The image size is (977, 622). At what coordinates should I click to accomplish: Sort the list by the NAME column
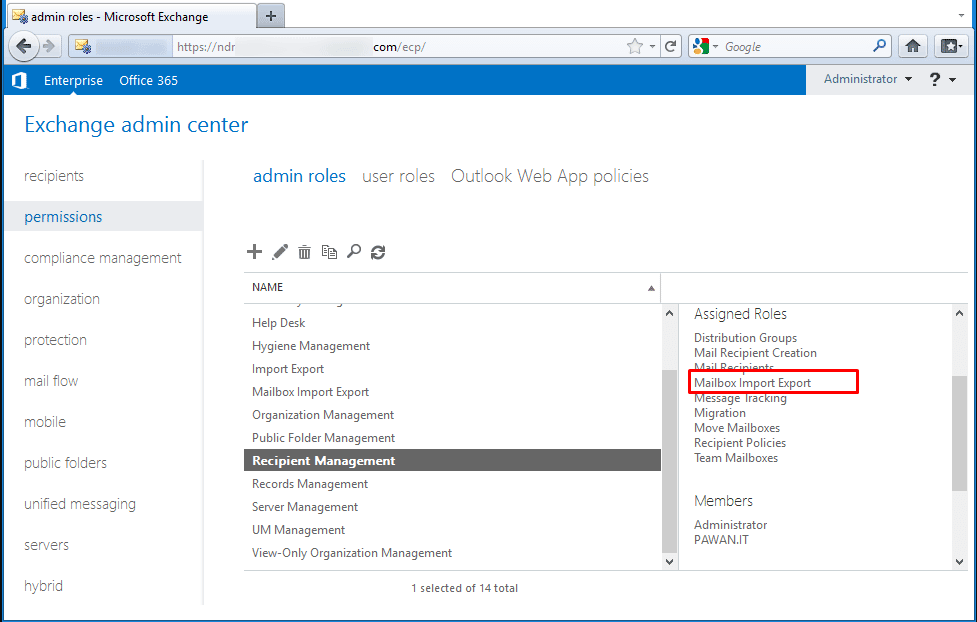click(x=452, y=287)
